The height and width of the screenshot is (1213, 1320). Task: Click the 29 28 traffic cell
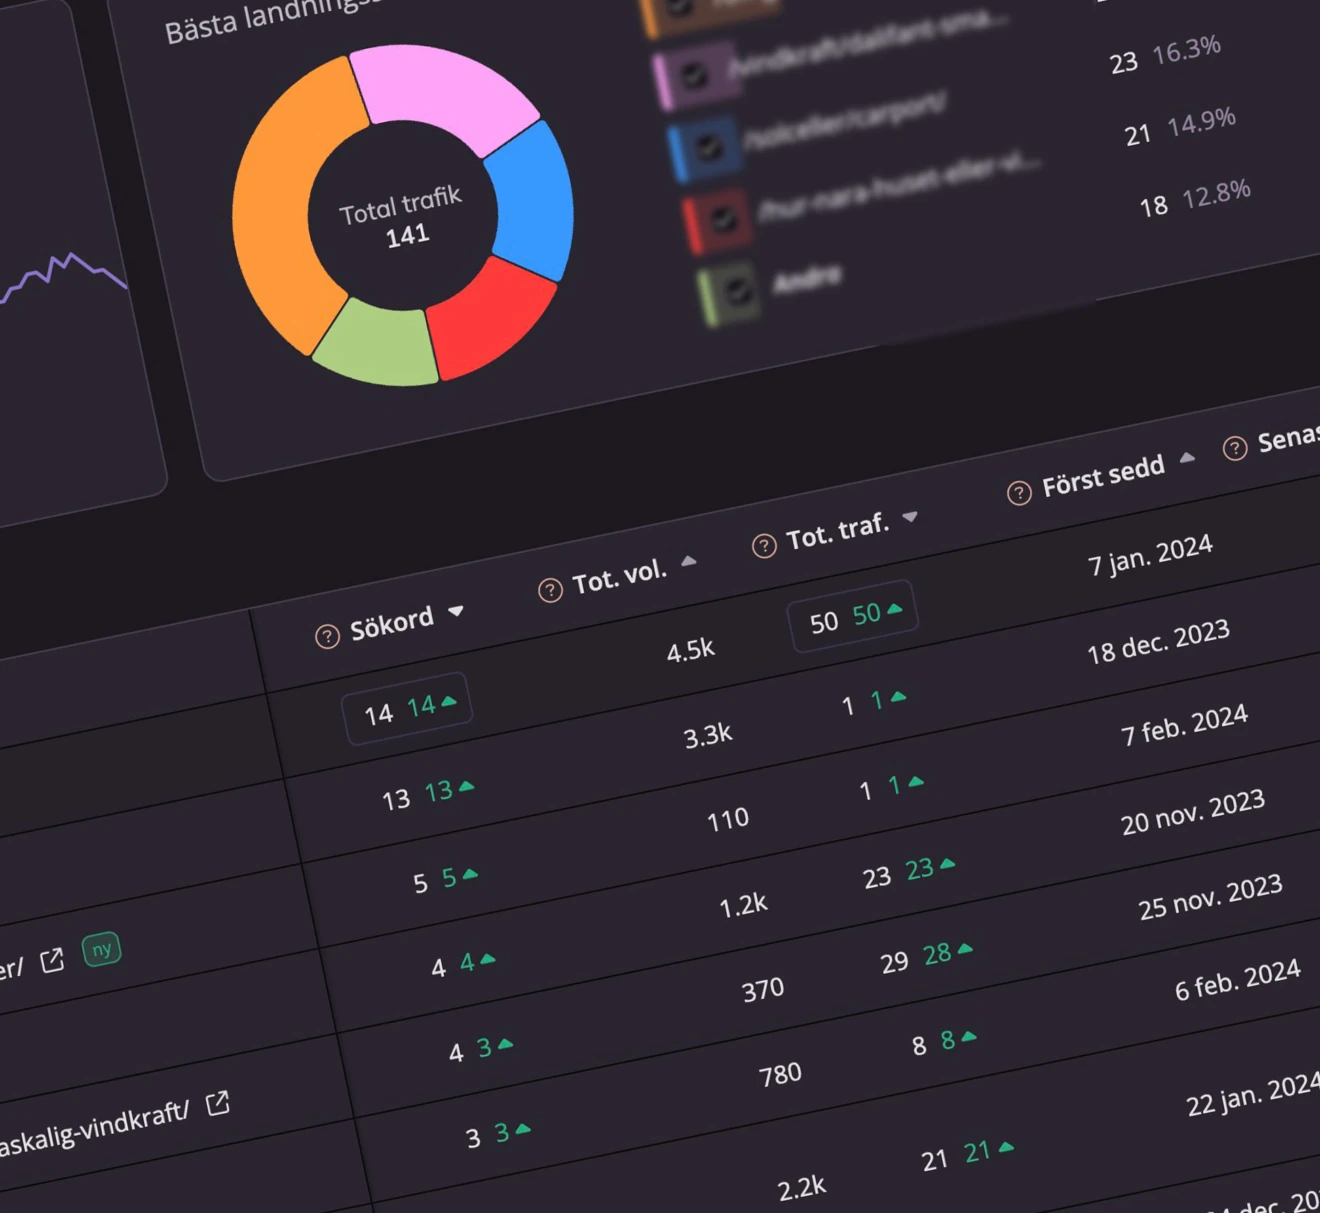(x=927, y=958)
